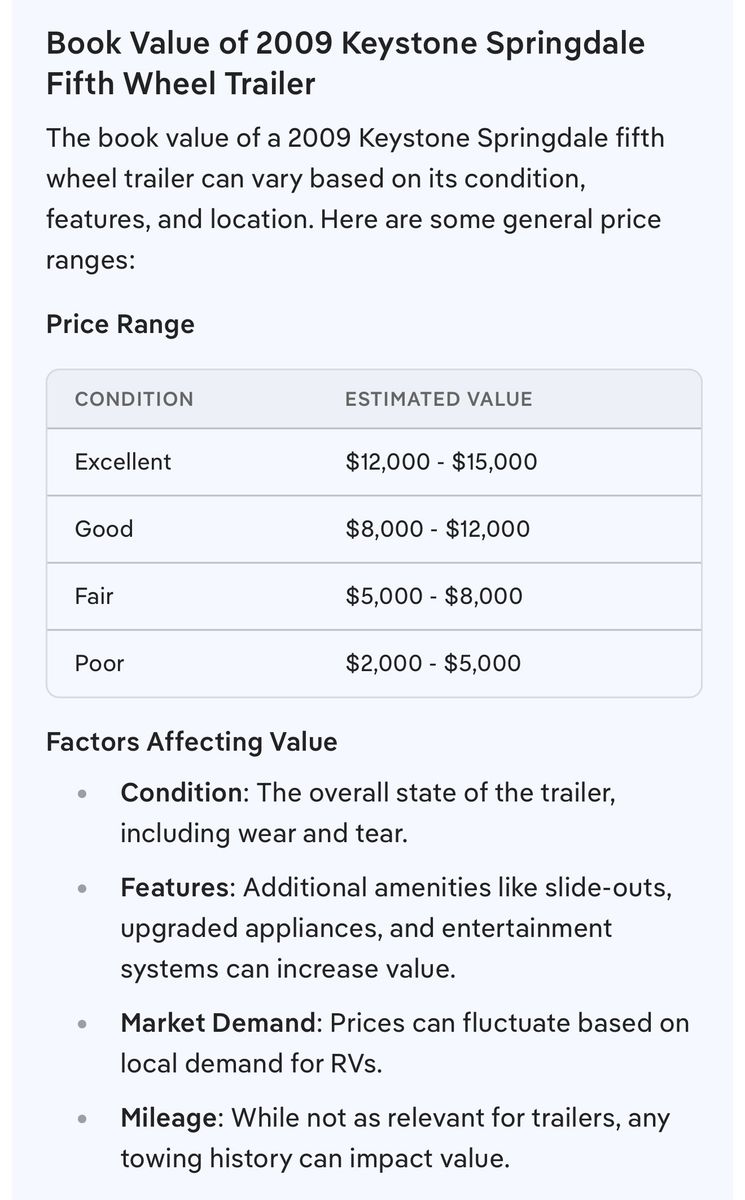Click the $5,000 - $8,000 value

point(434,596)
